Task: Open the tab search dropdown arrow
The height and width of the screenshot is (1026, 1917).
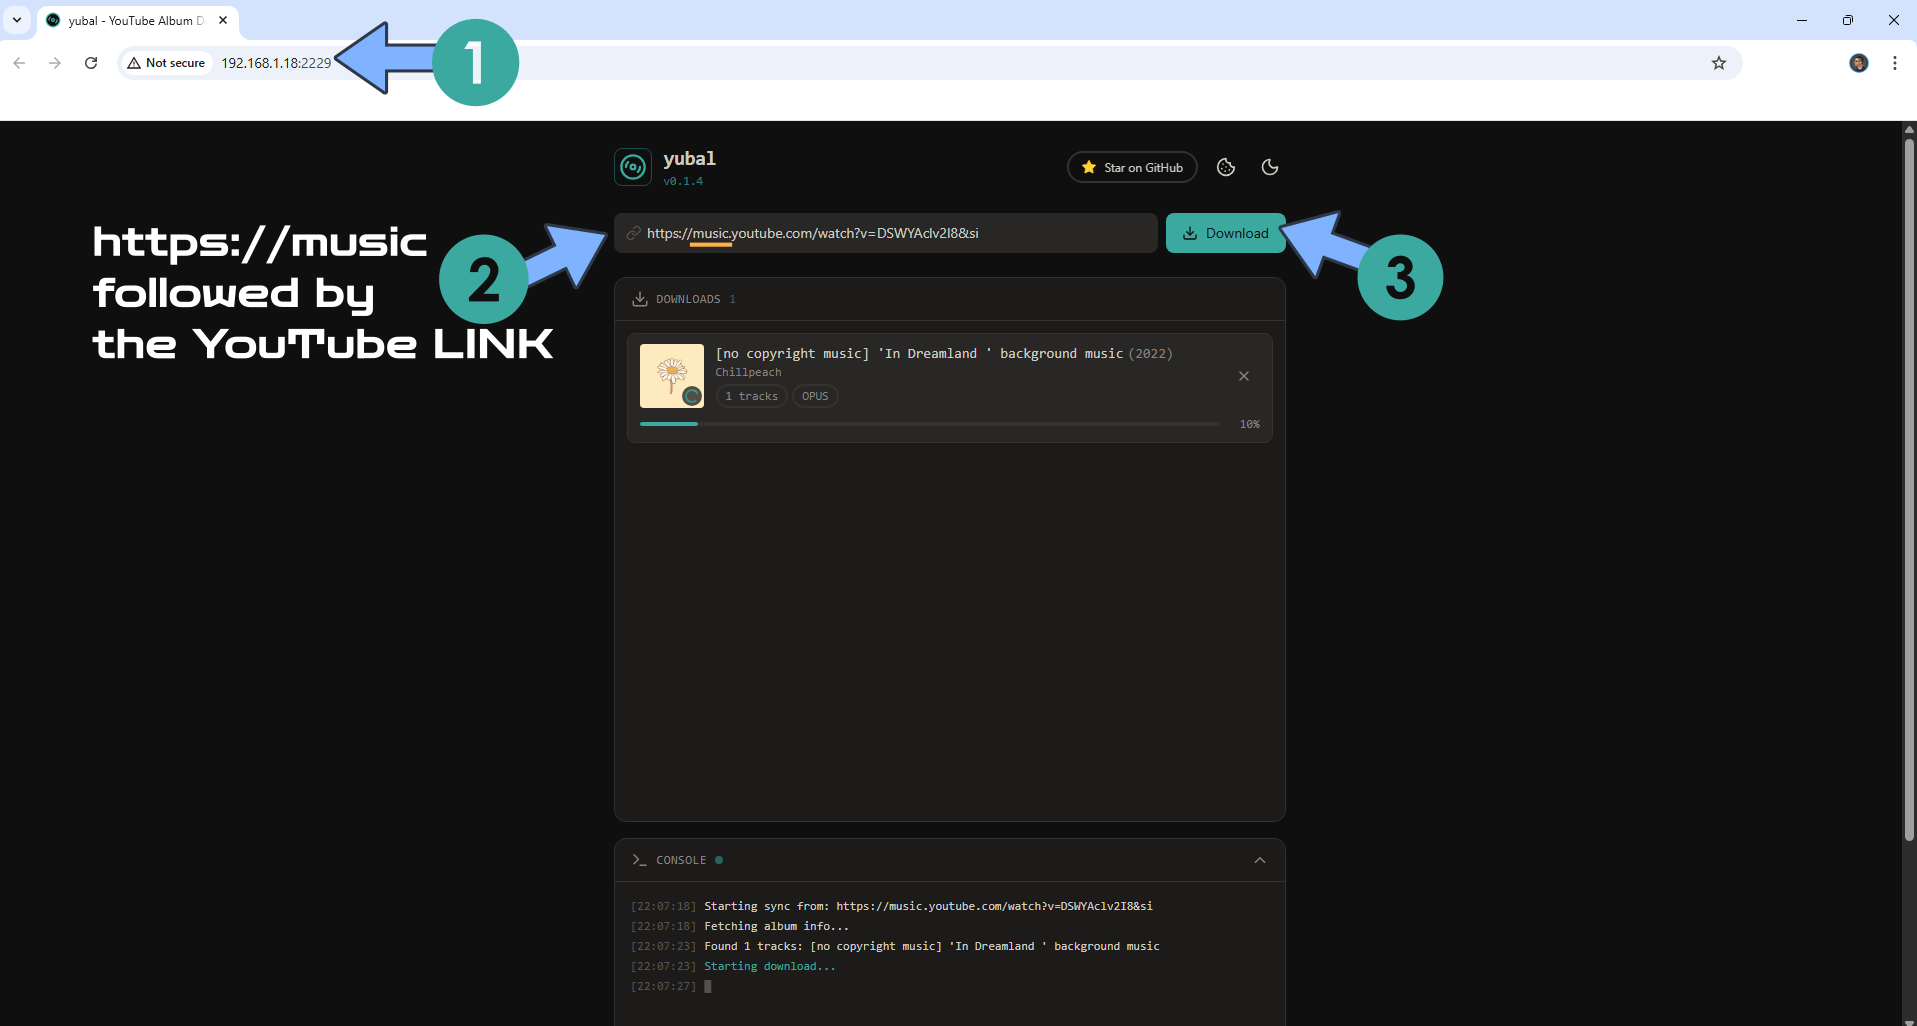Action: tap(17, 20)
